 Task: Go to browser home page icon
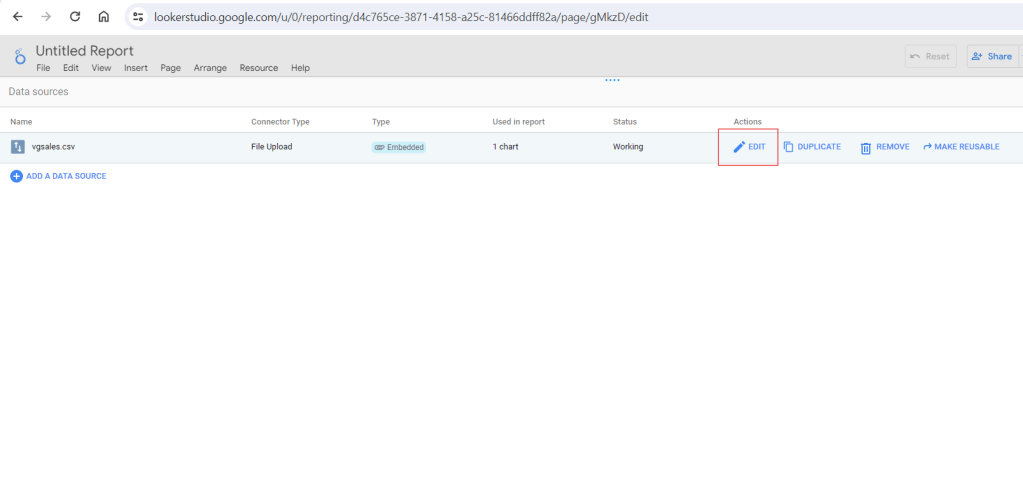pyautogui.click(x=104, y=17)
